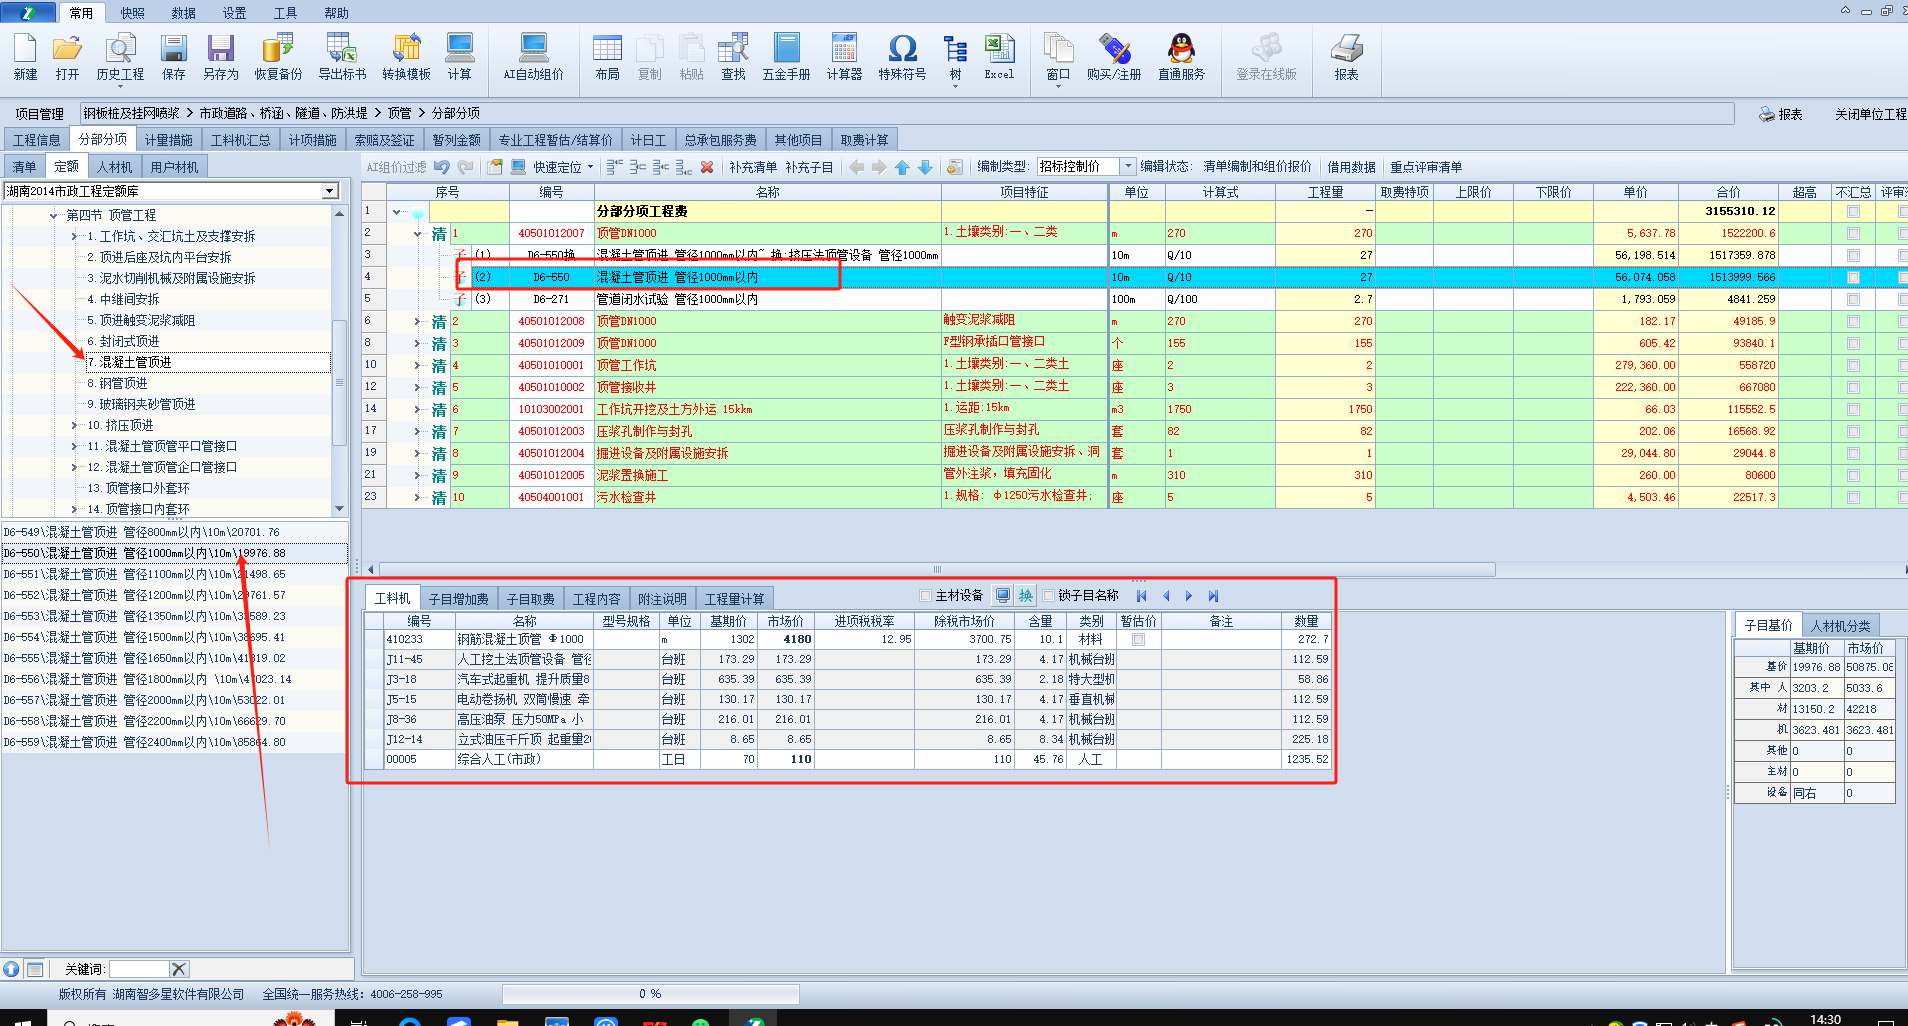Open 人材机分类 tab on right panel
This screenshot has height=1026, width=1908.
1840,626
